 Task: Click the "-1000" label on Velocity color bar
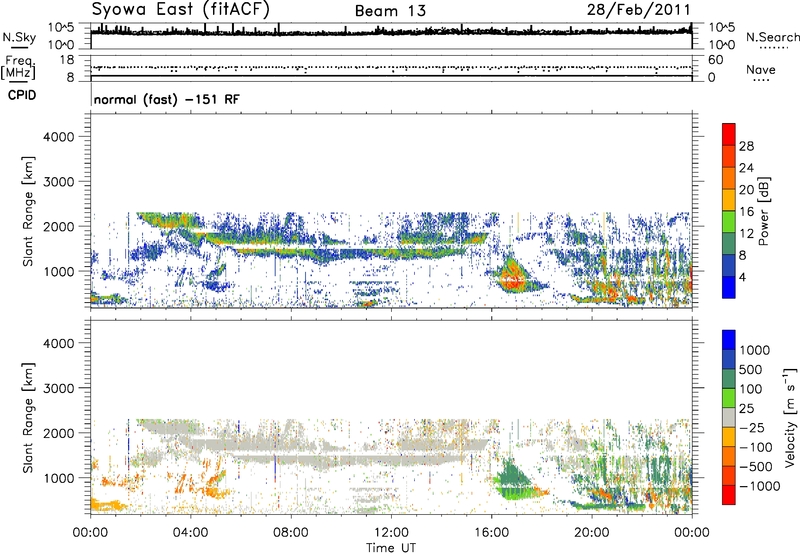(x=760, y=486)
